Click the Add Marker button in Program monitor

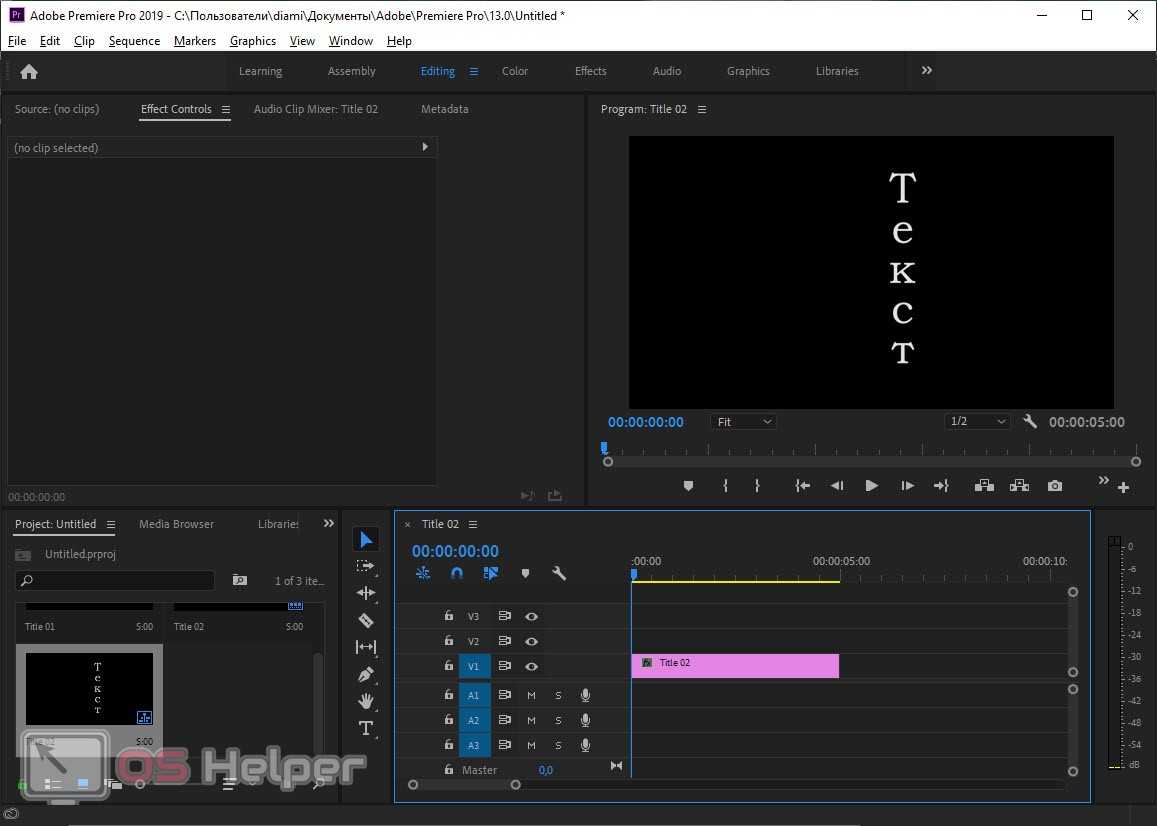(x=688, y=486)
